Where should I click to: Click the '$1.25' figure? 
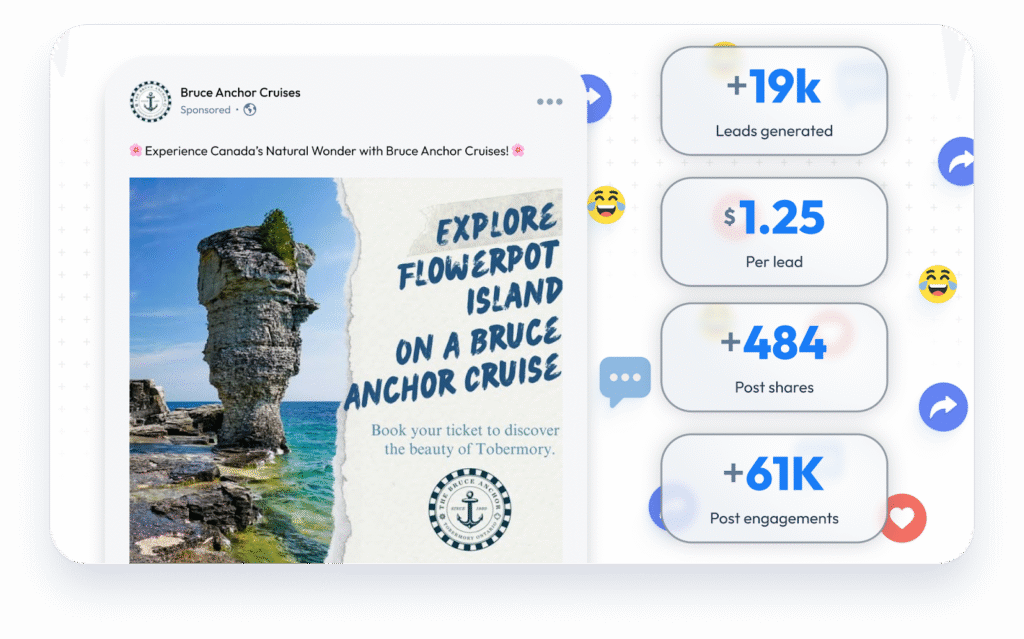pos(774,217)
